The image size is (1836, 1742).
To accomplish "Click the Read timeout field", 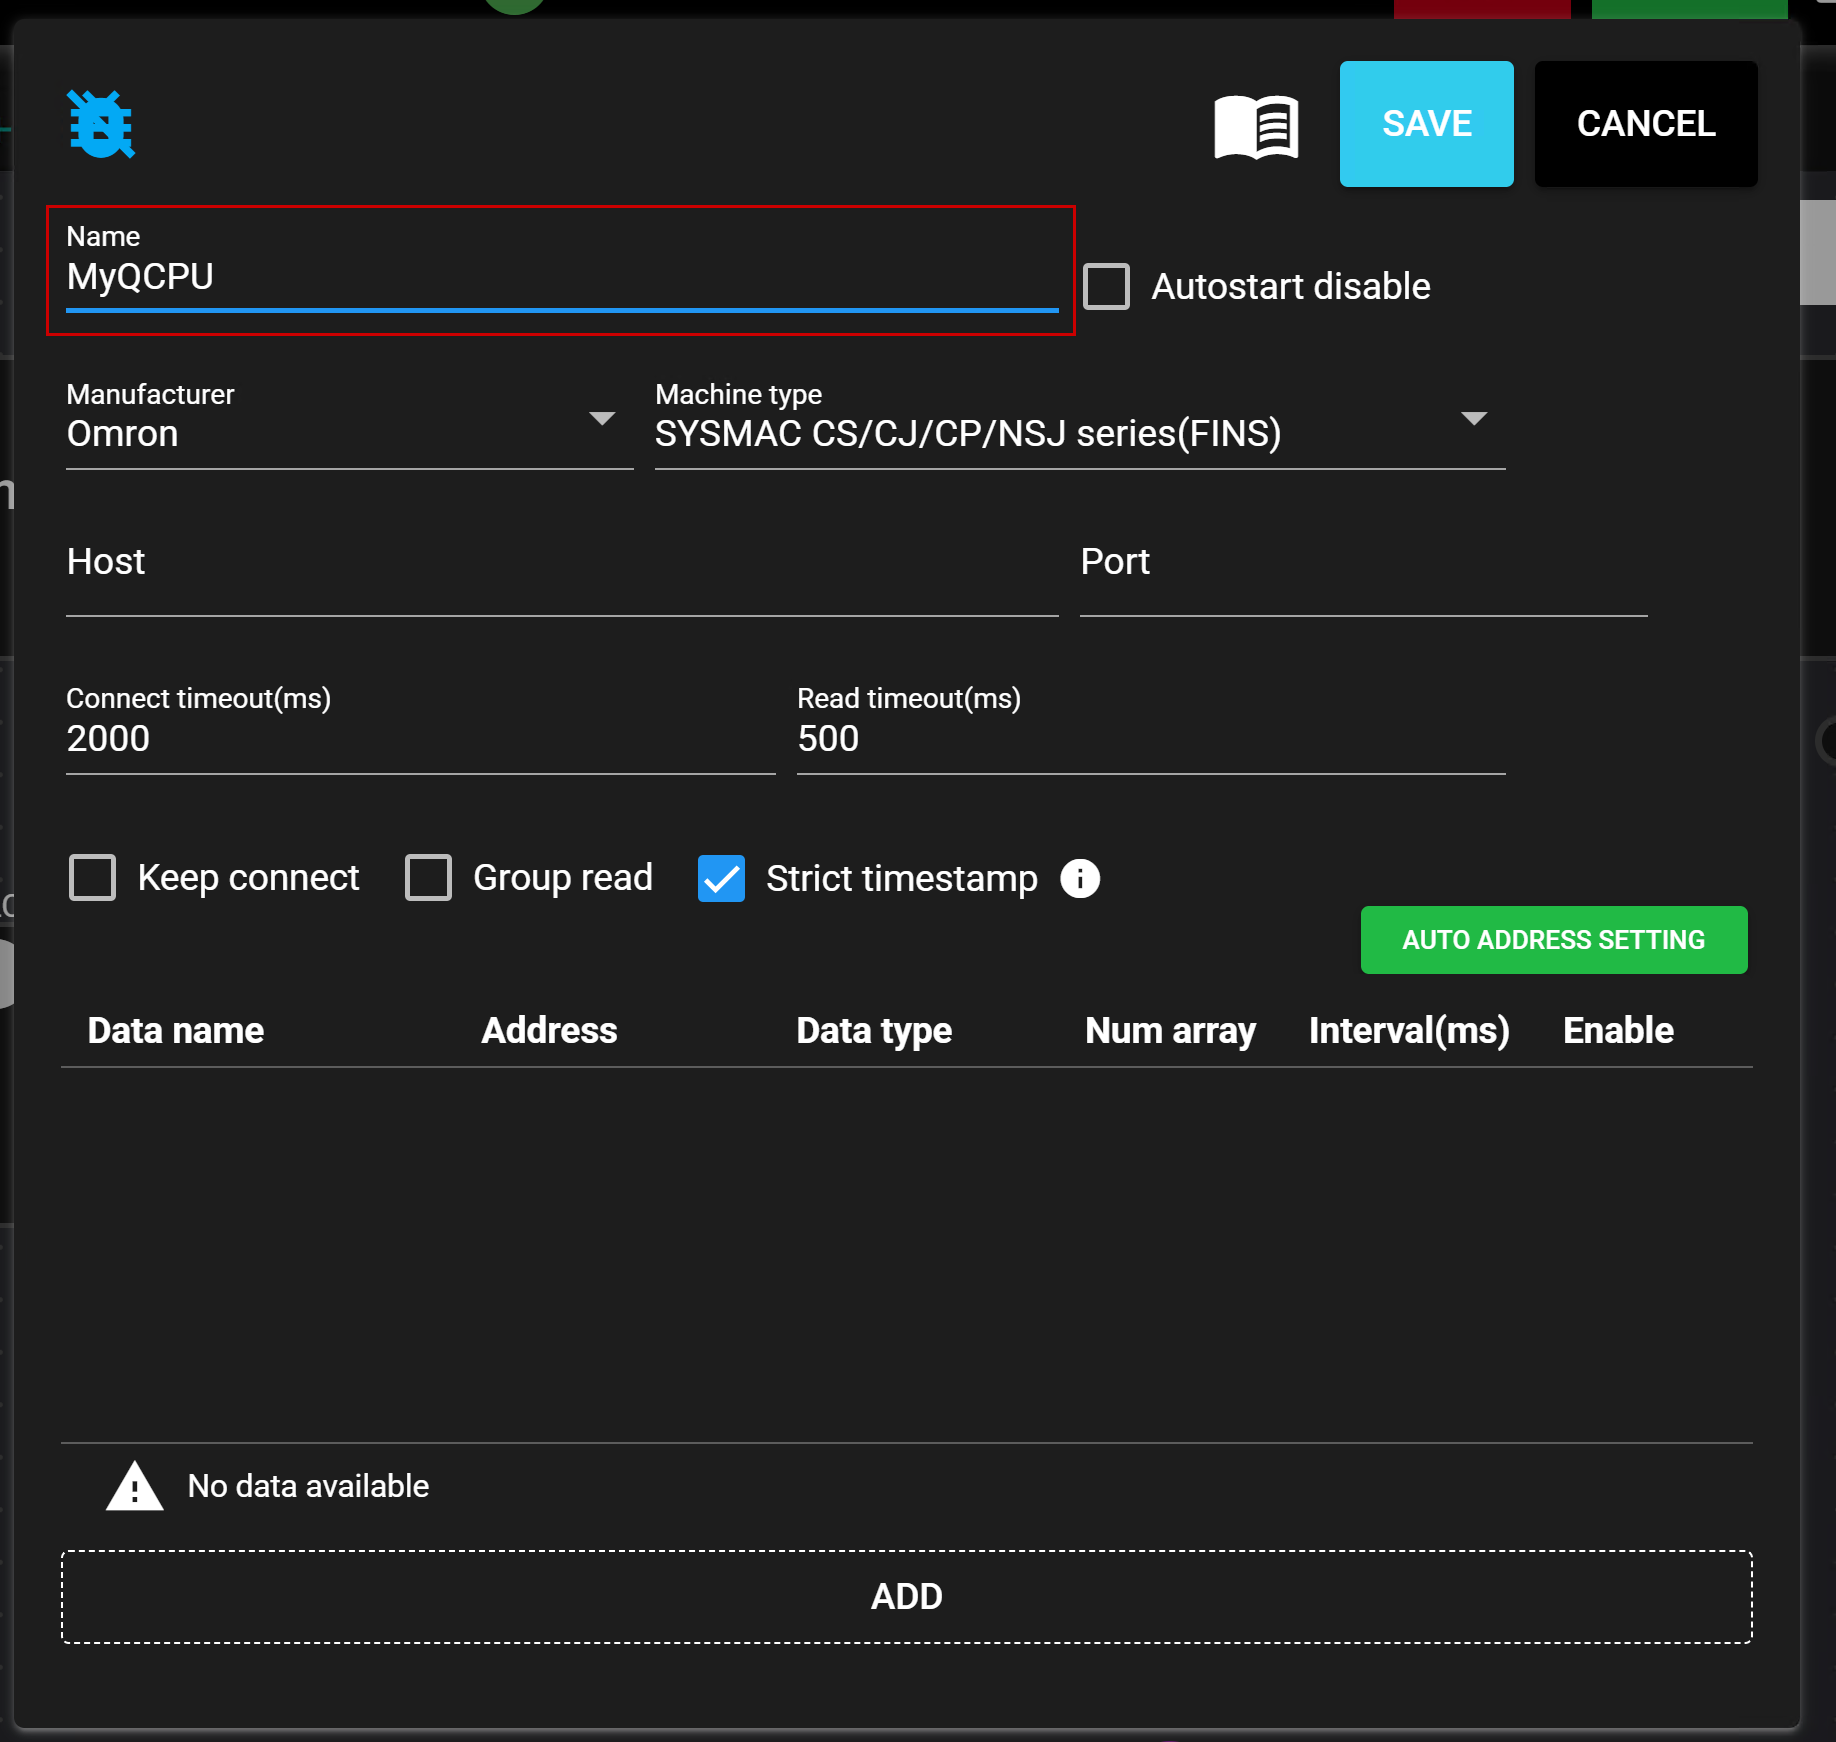I will point(1150,739).
